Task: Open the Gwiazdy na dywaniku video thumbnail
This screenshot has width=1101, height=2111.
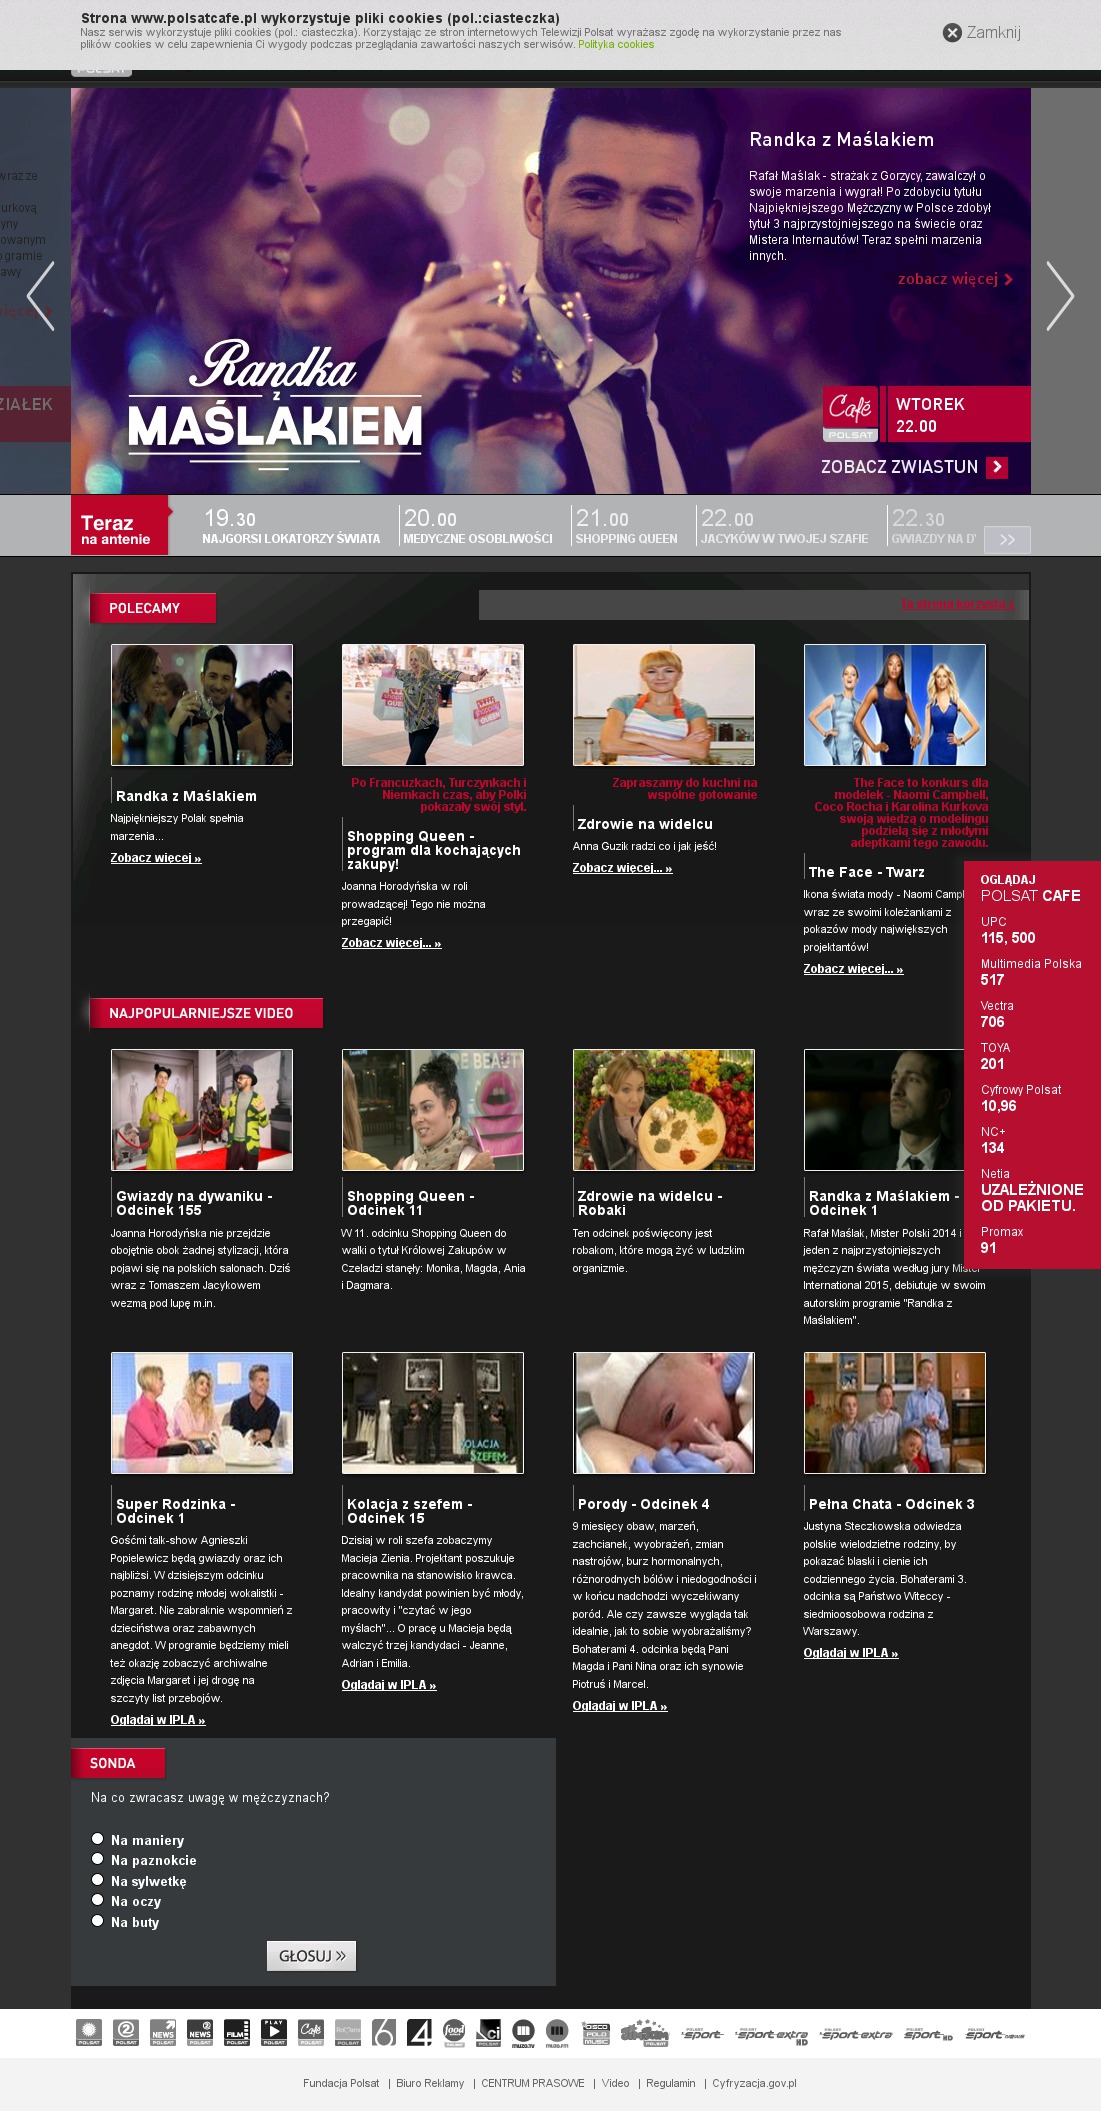Action: [x=202, y=1110]
